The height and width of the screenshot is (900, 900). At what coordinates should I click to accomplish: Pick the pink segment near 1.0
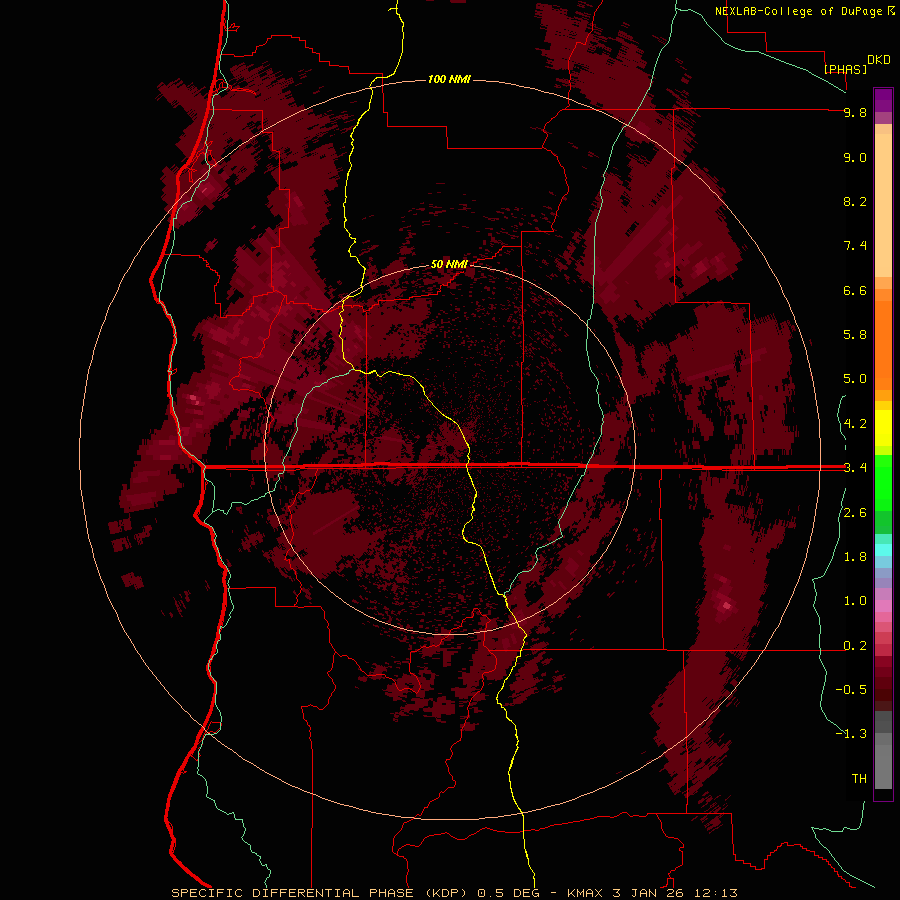click(883, 606)
